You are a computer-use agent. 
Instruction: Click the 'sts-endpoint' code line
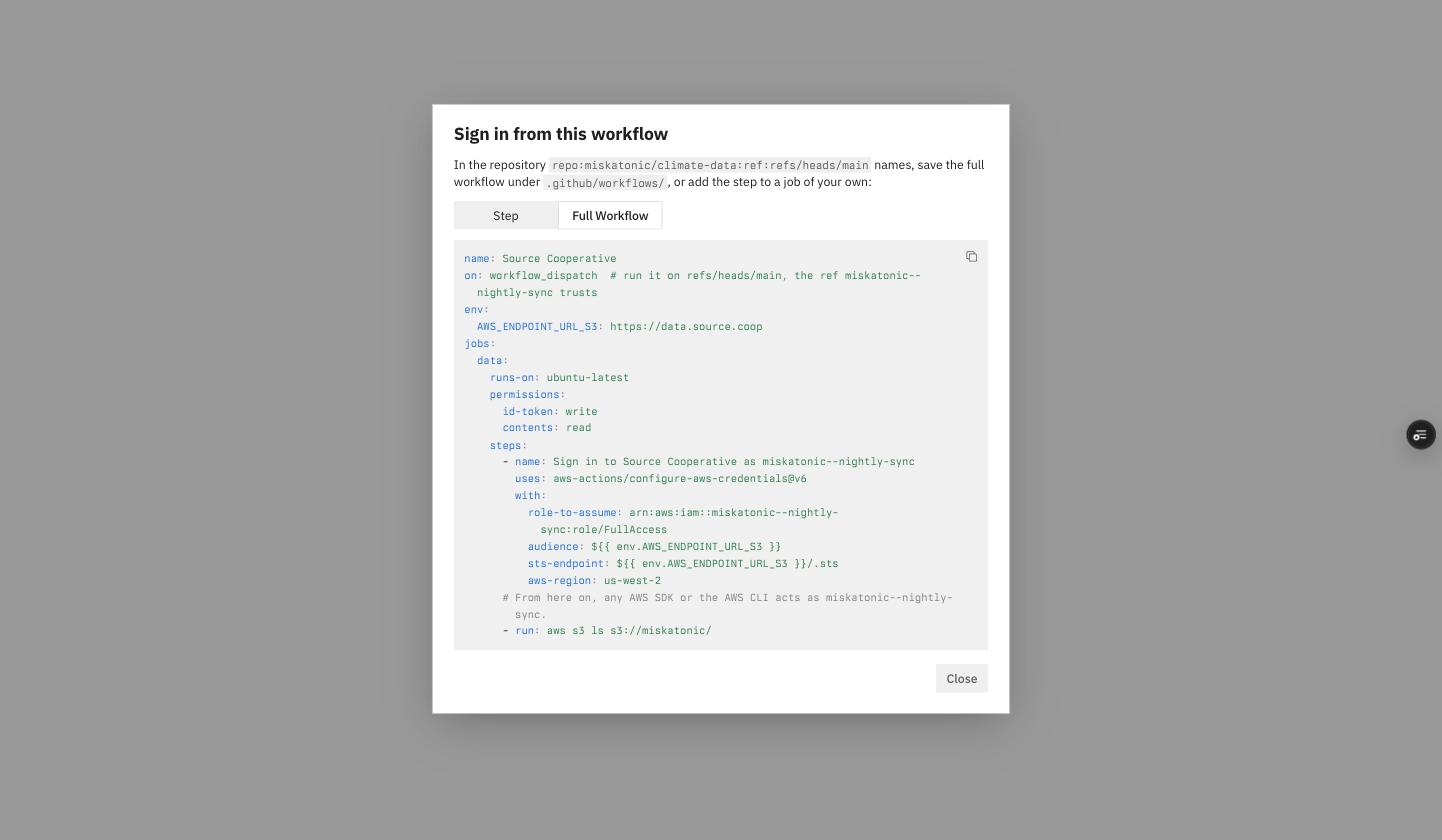[683, 564]
